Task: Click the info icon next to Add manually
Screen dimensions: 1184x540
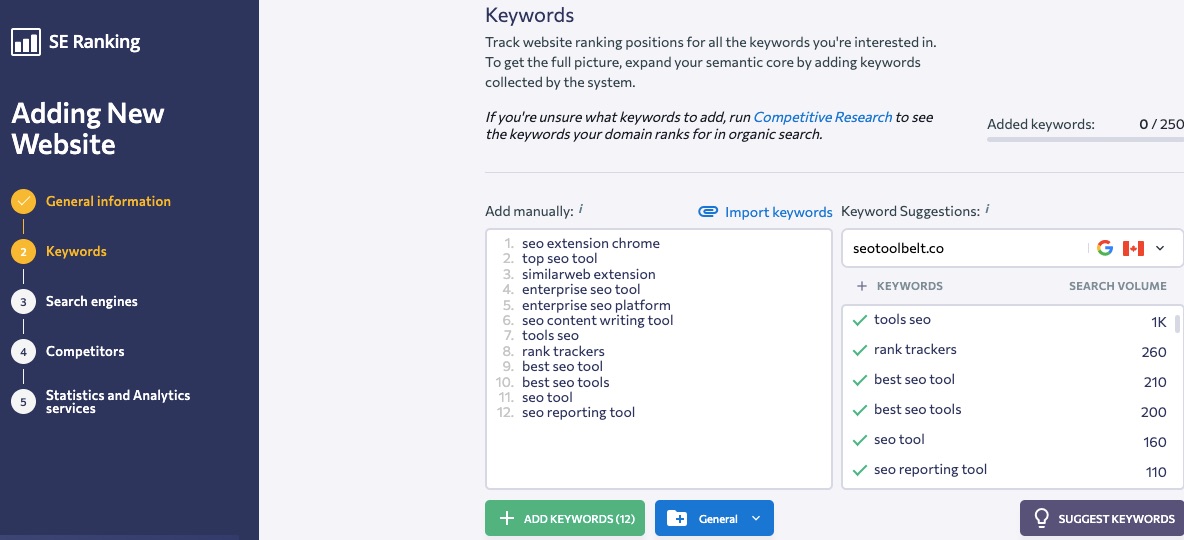Action: point(581,210)
